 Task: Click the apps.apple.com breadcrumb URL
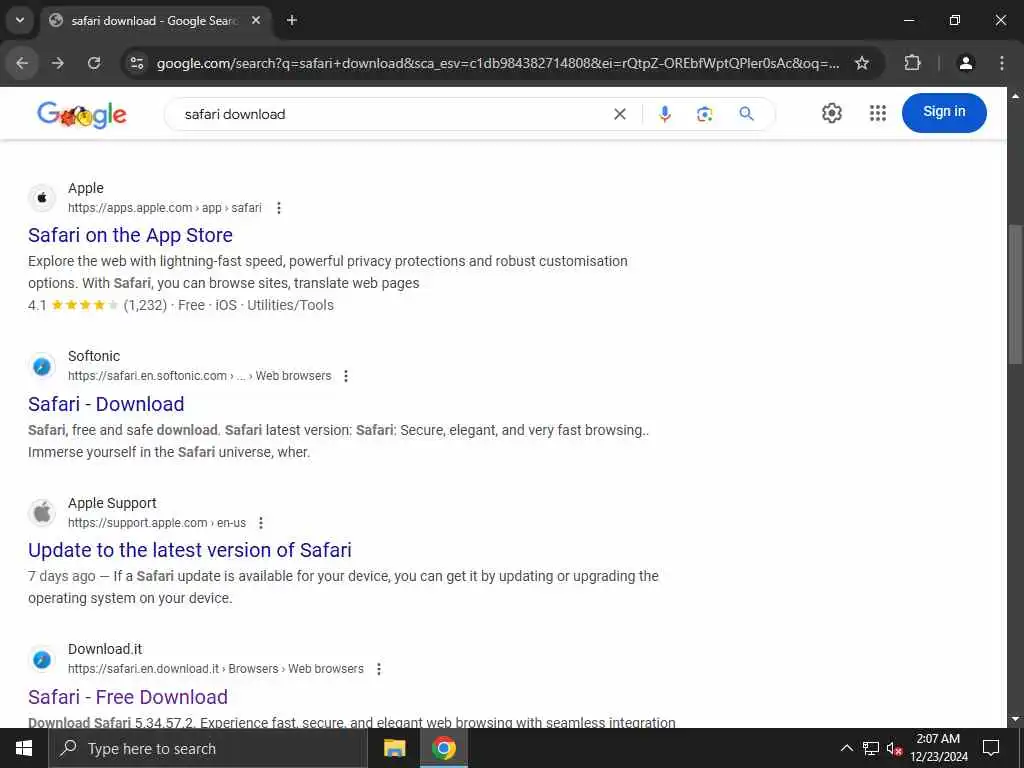pos(165,208)
